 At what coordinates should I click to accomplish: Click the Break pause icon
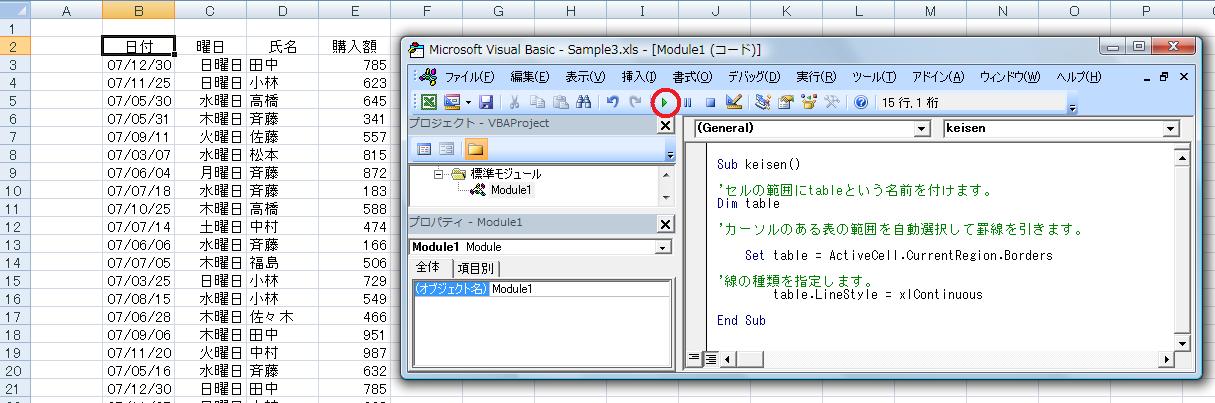click(x=688, y=102)
